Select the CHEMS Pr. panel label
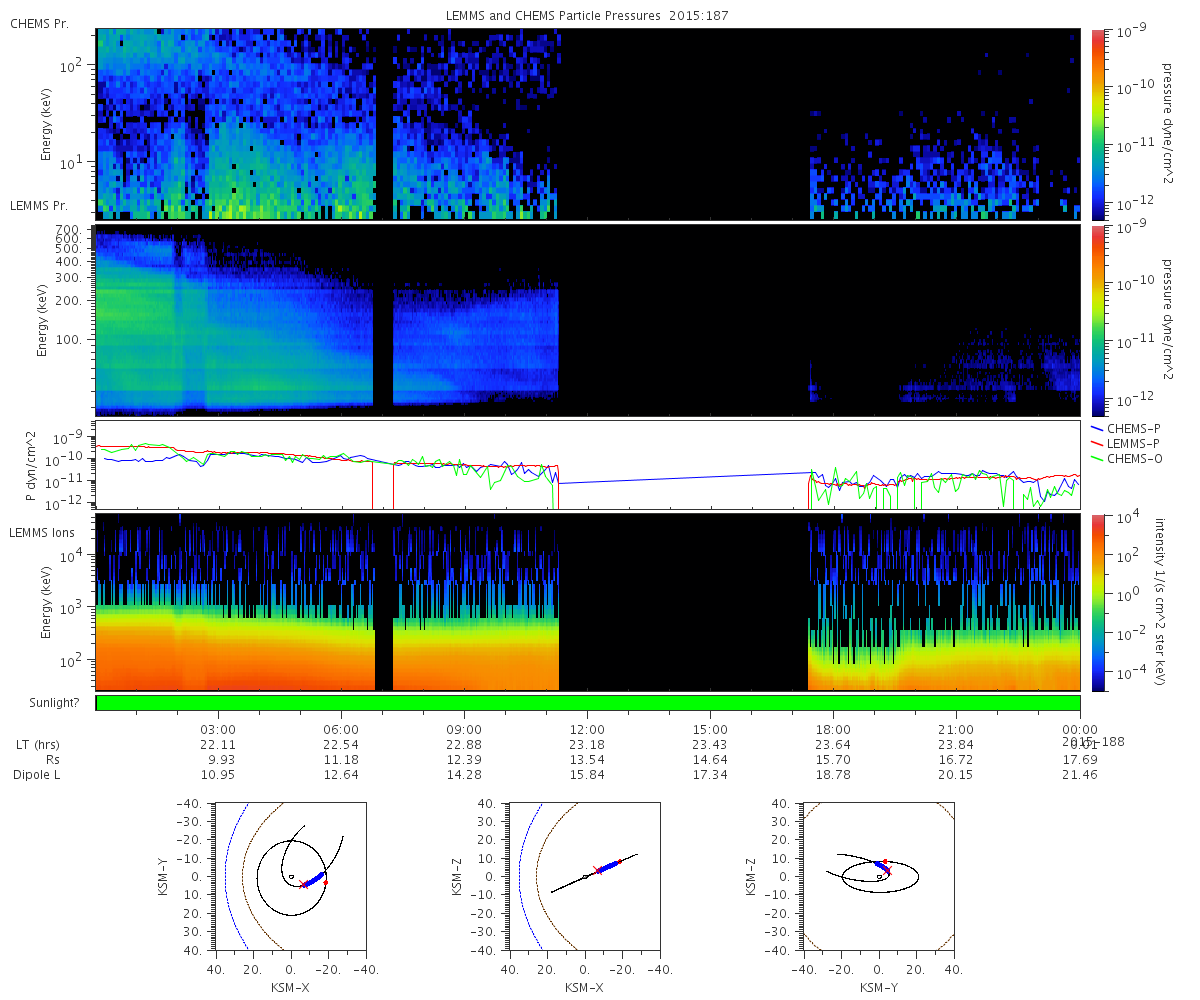Viewport: 1200px width, 1000px height. tap(39, 23)
